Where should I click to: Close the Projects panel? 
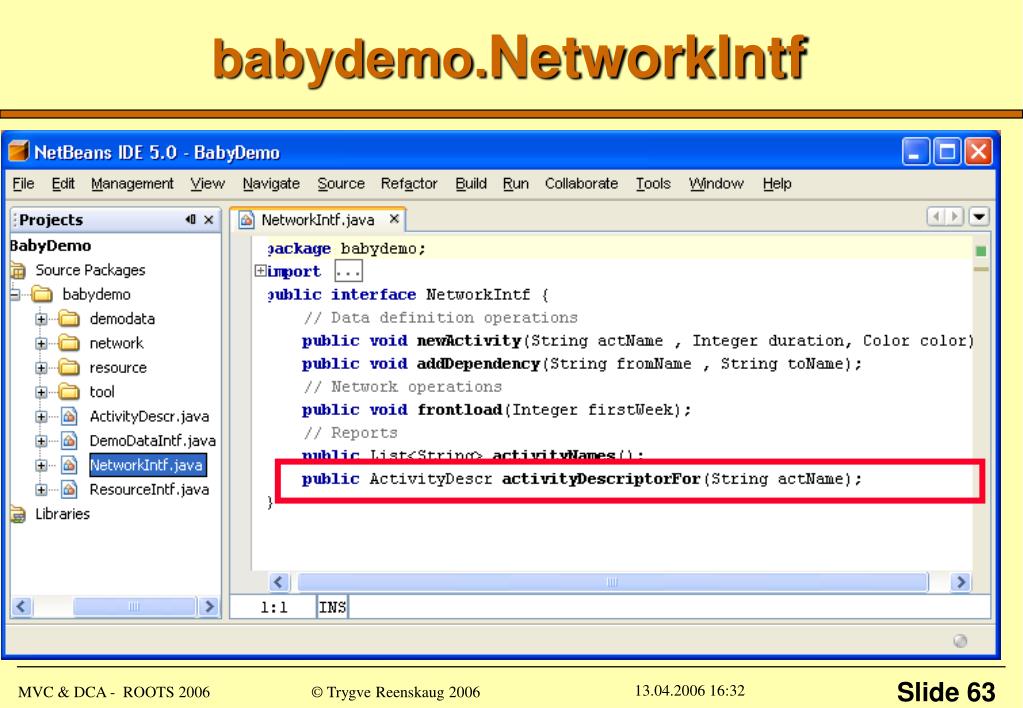(209, 220)
